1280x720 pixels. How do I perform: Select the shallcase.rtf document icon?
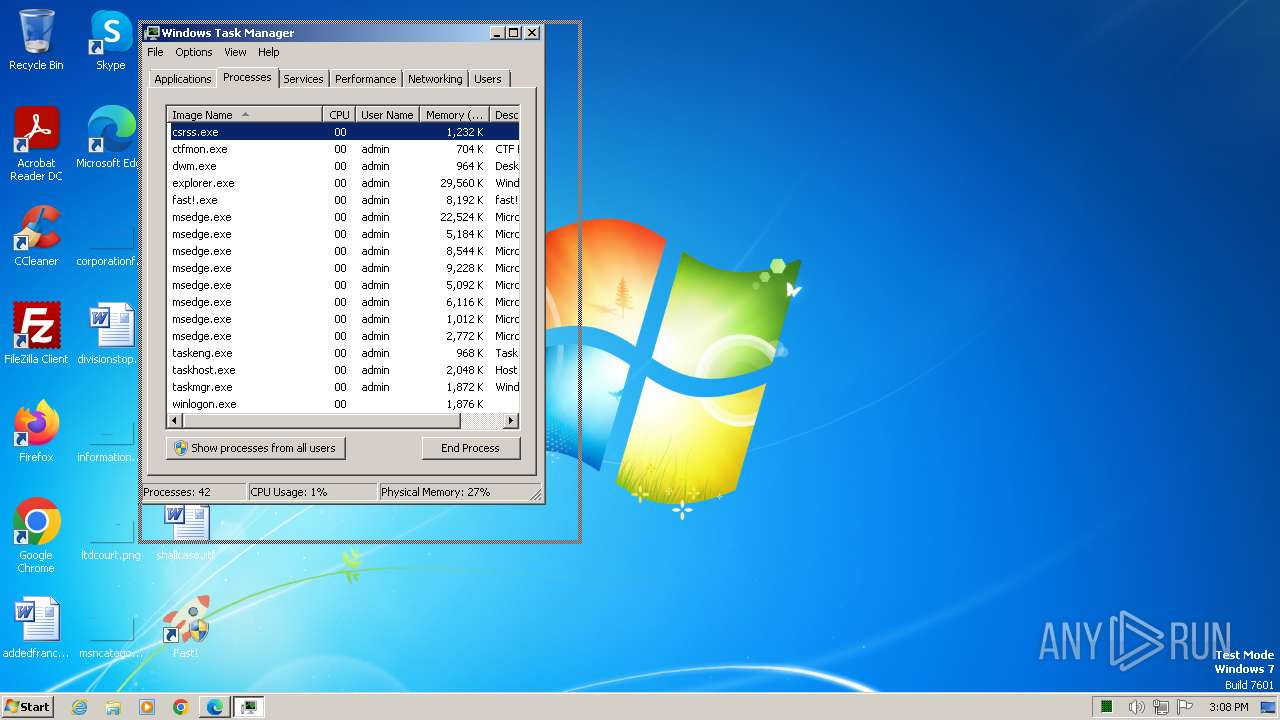pos(186,531)
